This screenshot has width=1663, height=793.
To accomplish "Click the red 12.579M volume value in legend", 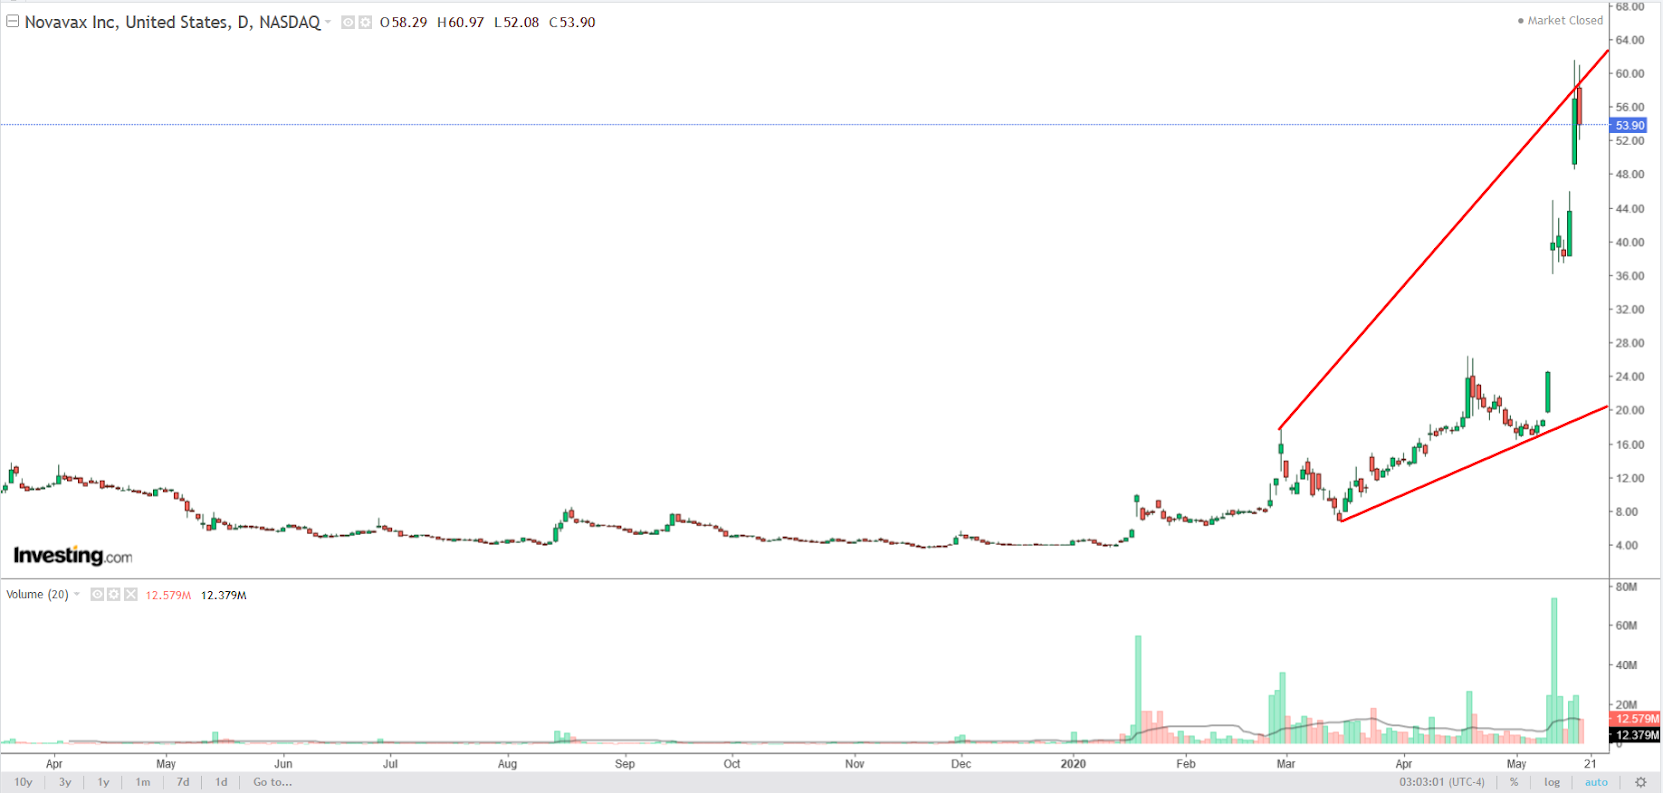I will pyautogui.click(x=168, y=595).
